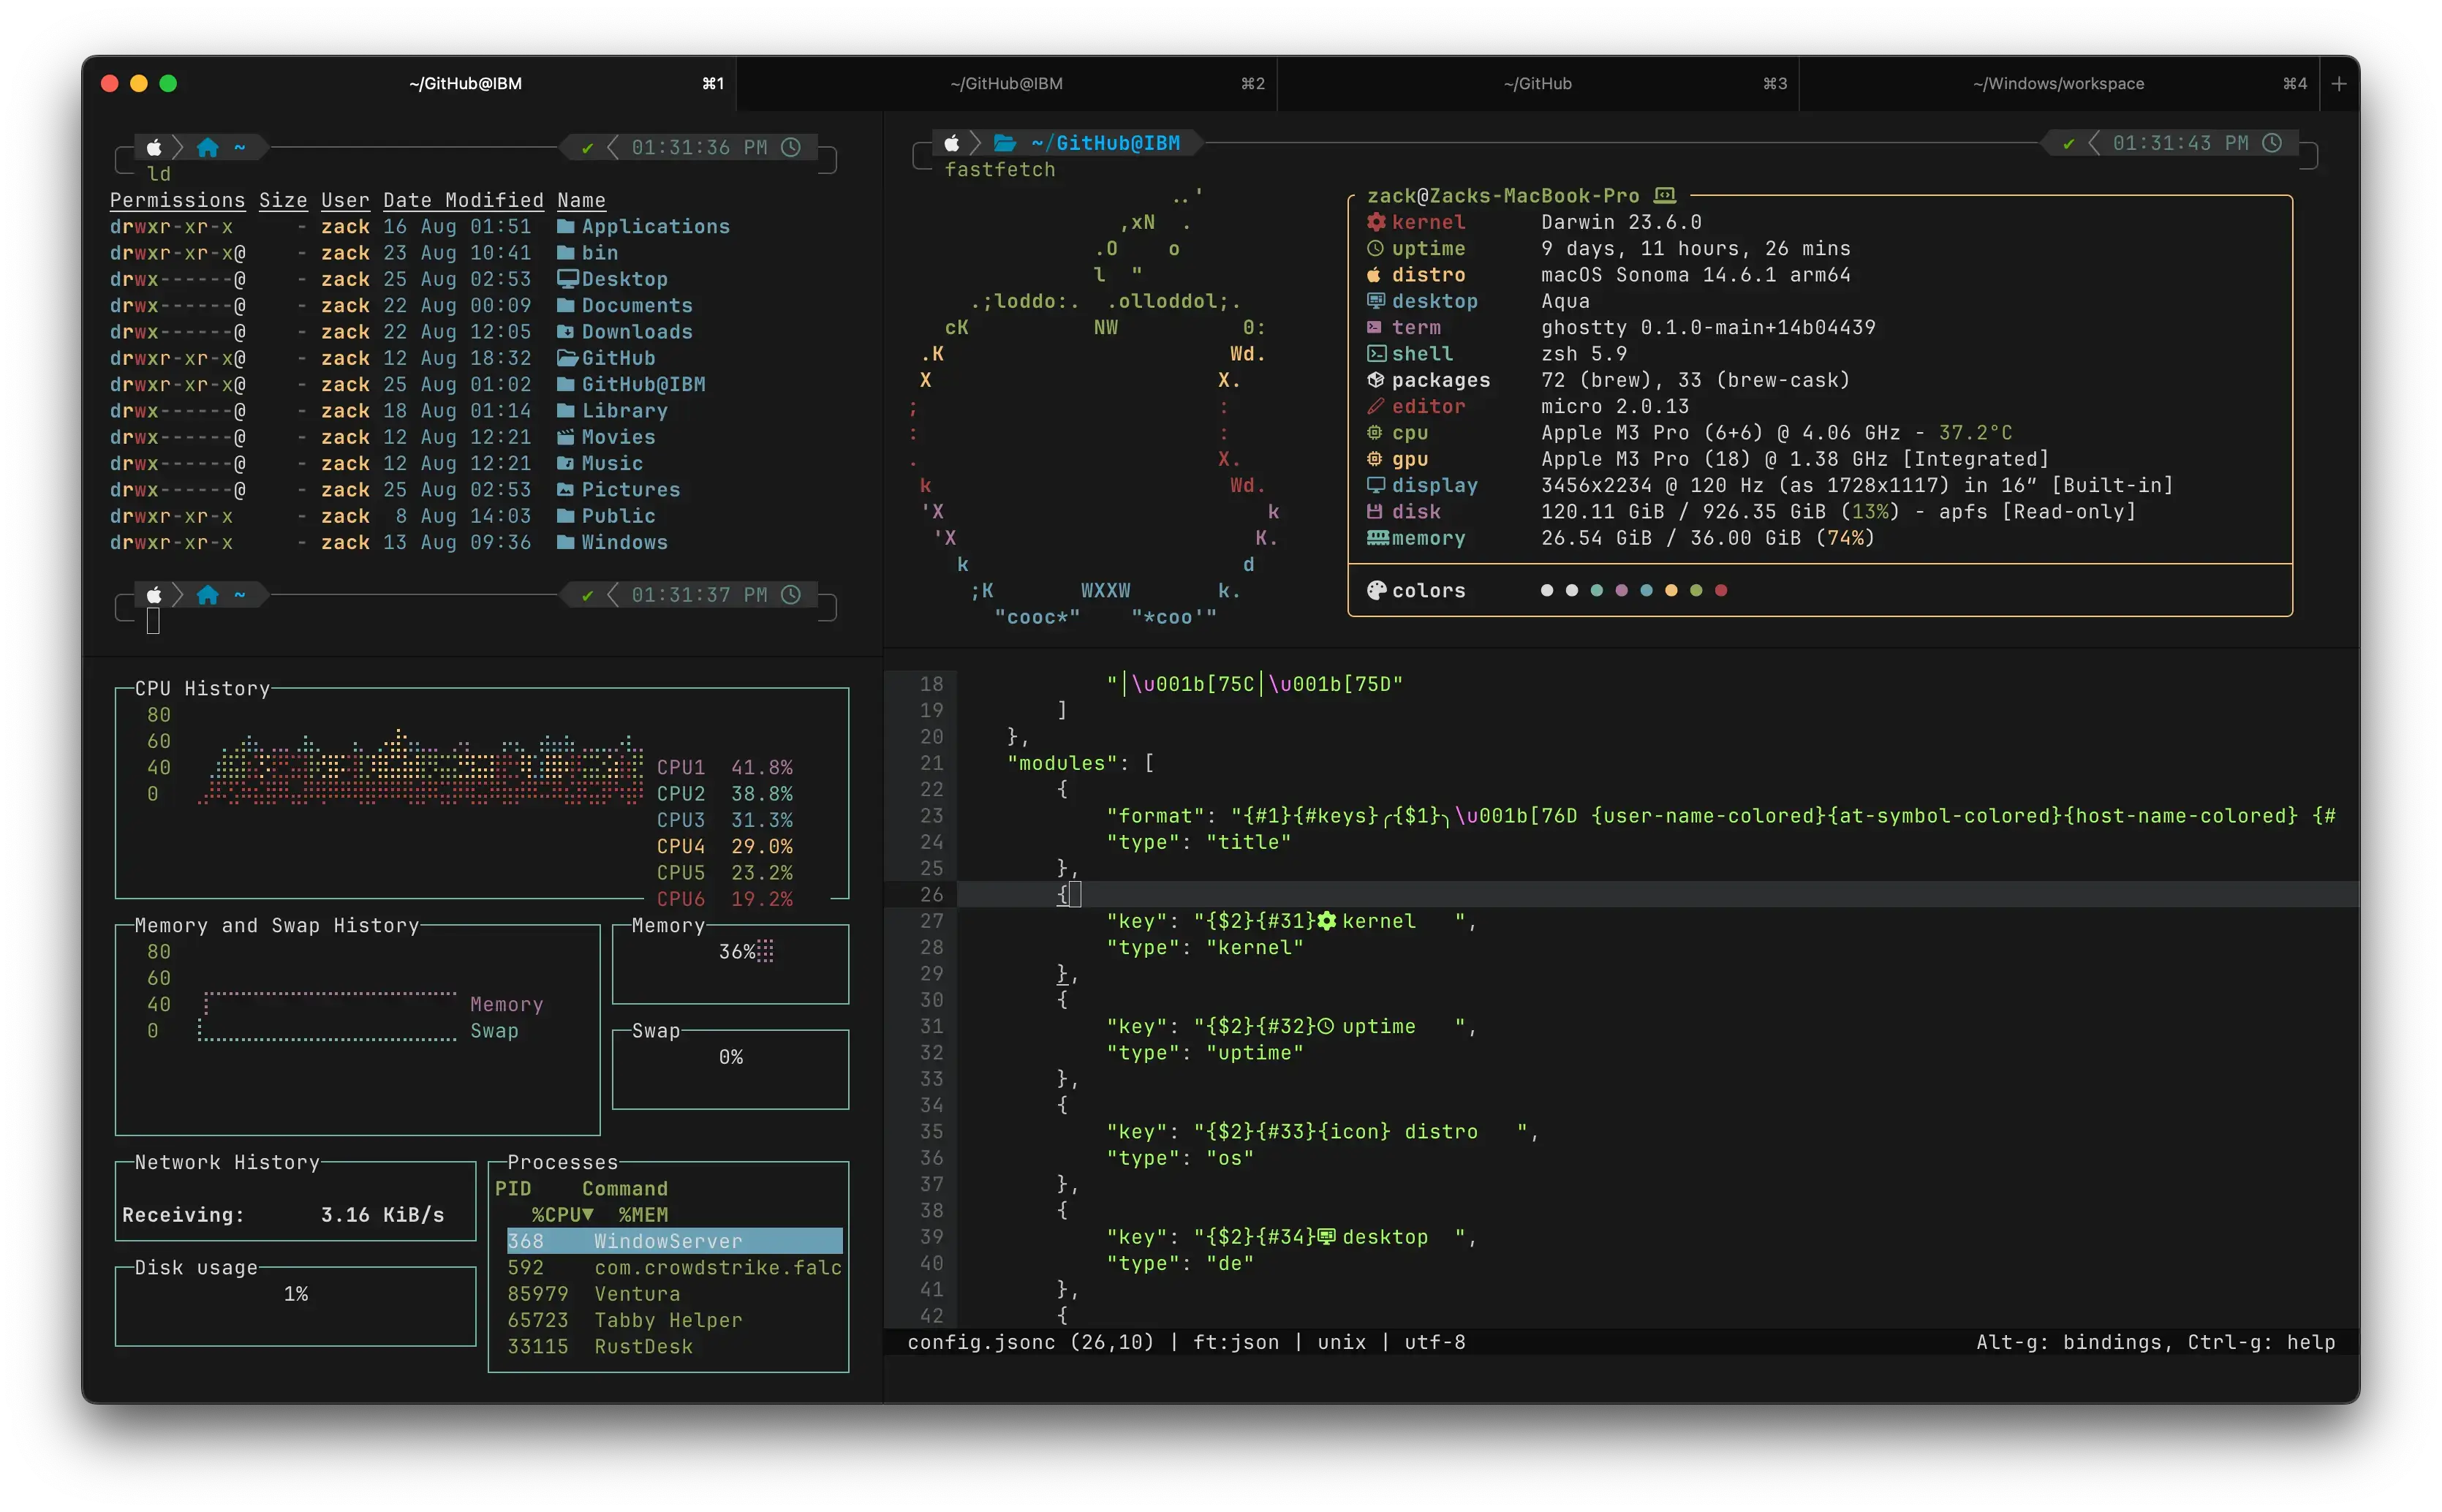Open a new tab with the plus button

[x=2339, y=83]
